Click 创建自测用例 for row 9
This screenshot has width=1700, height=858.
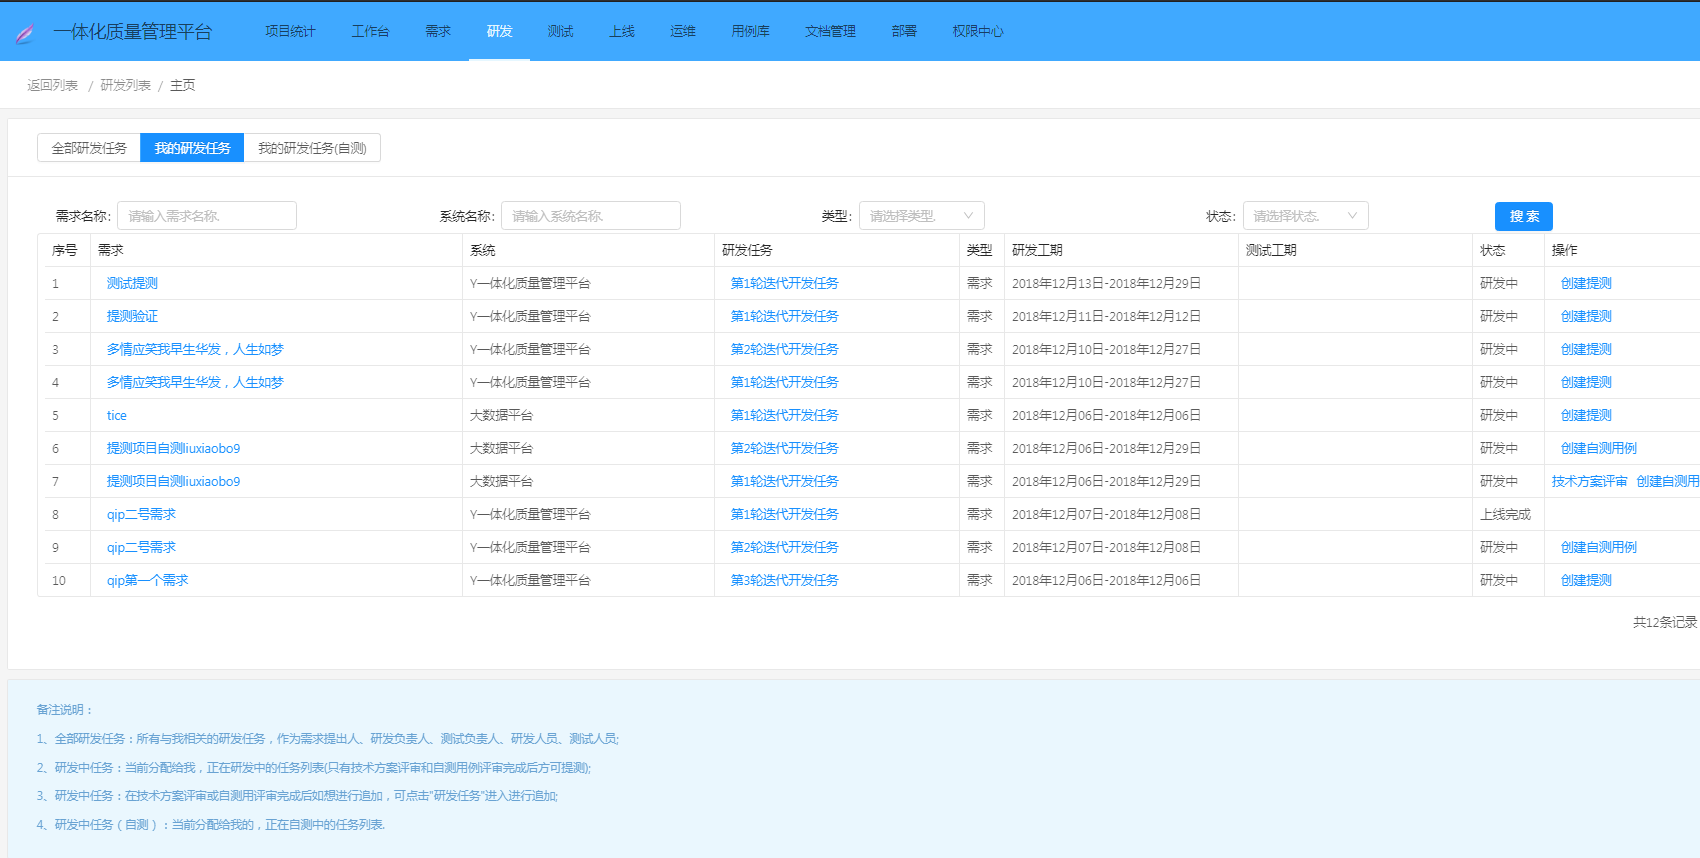1599,547
